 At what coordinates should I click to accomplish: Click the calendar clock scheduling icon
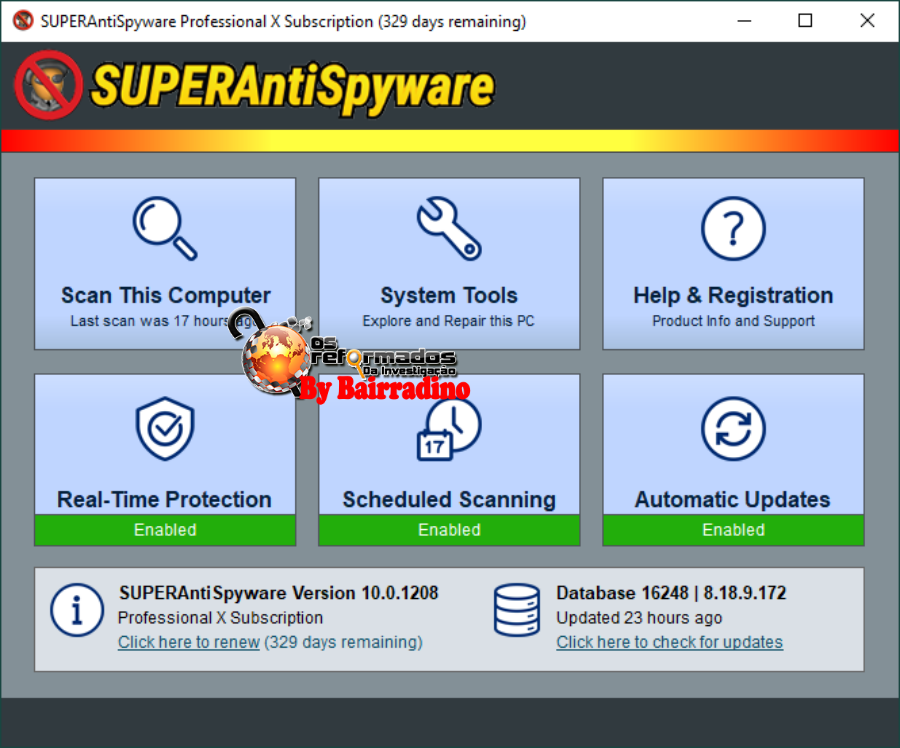(449, 428)
